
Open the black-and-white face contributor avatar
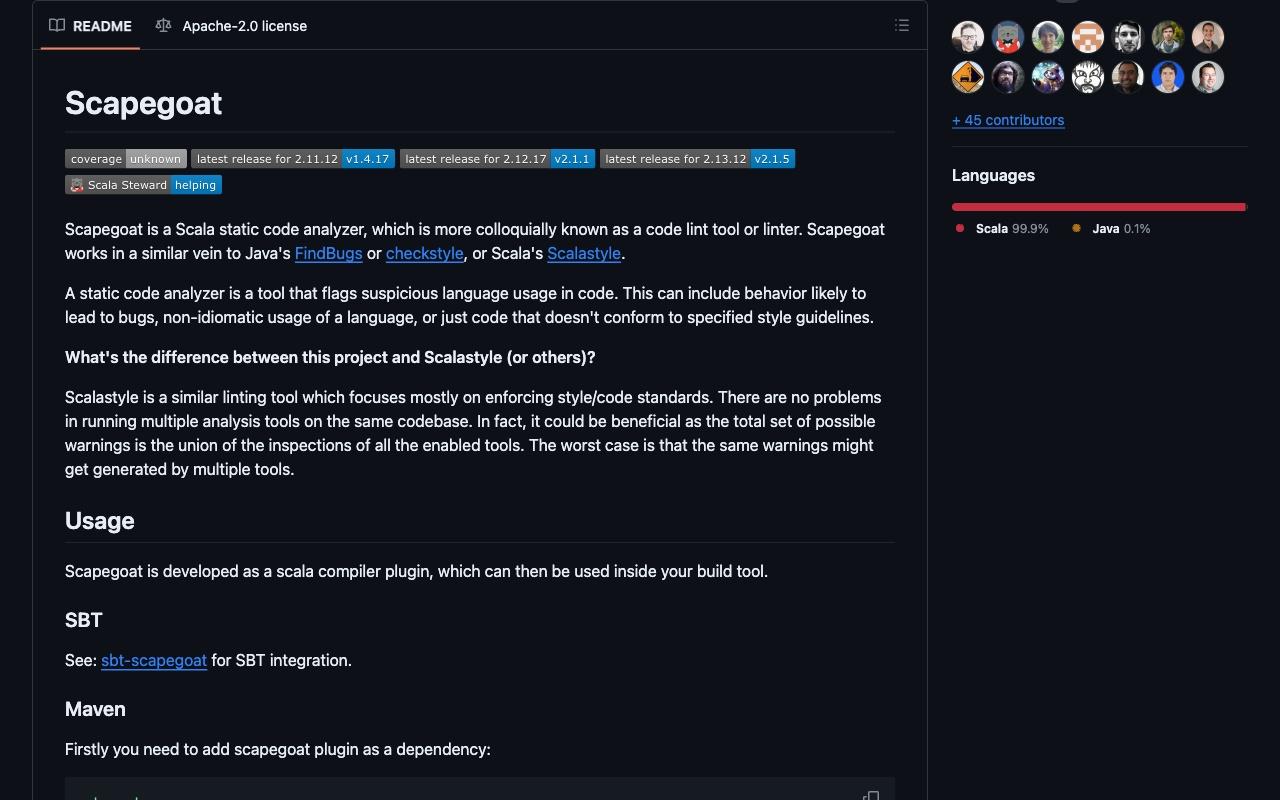click(1088, 77)
